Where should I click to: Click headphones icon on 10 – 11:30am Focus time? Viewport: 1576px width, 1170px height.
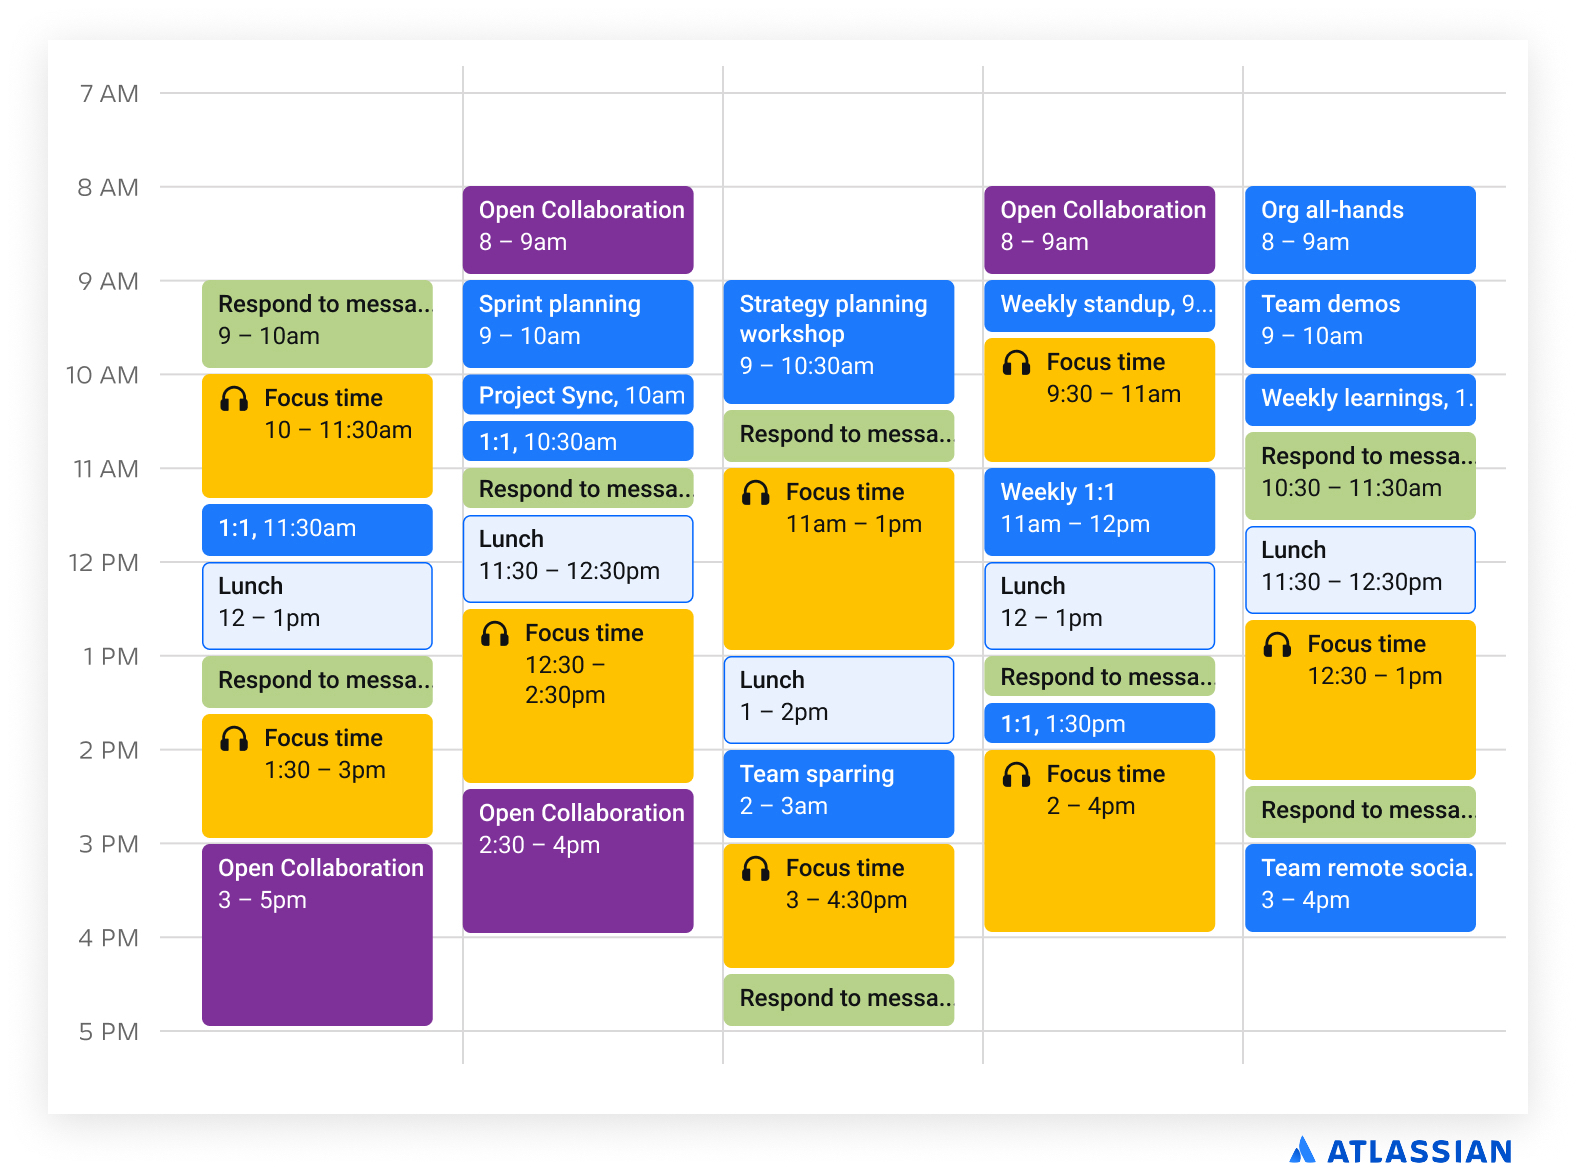234,399
